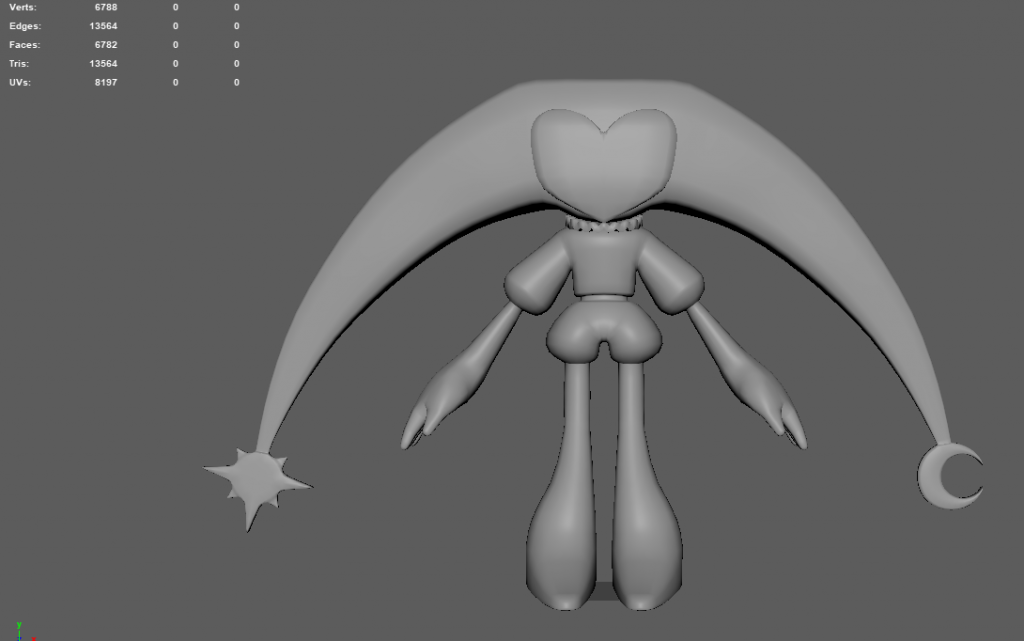Click the "Faces:" label in the poly count HUD
Screen dimensions: 1024x641
click(25, 45)
